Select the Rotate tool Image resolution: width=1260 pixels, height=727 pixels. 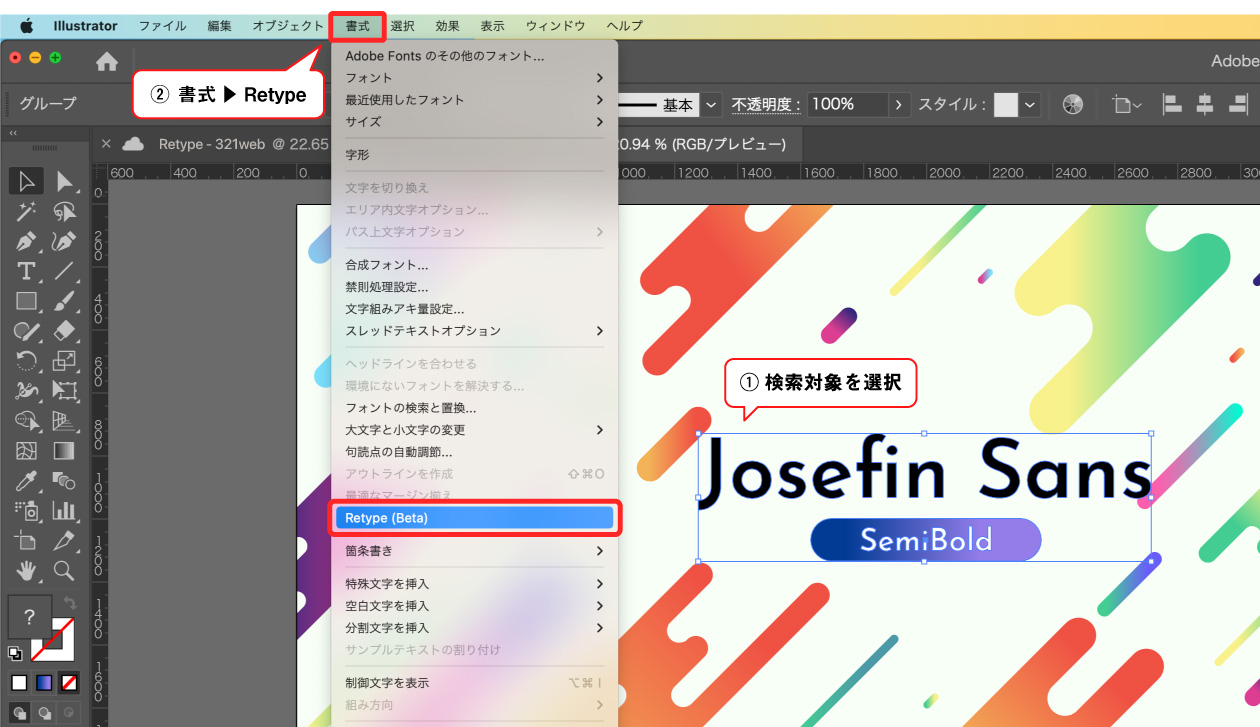tap(27, 361)
